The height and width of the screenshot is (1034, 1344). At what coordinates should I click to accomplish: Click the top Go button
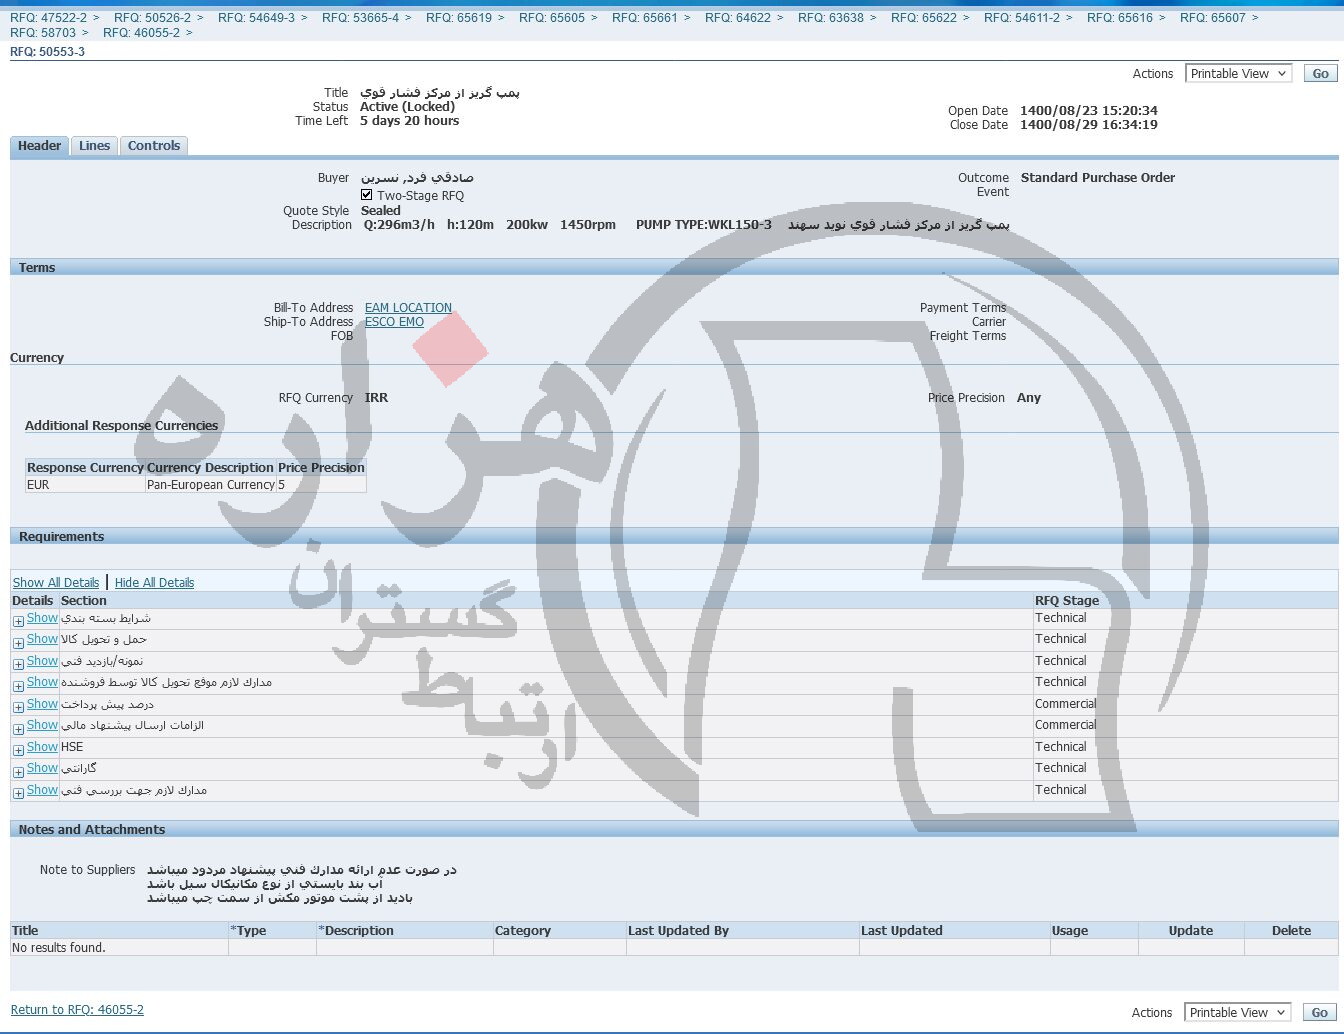1320,74
